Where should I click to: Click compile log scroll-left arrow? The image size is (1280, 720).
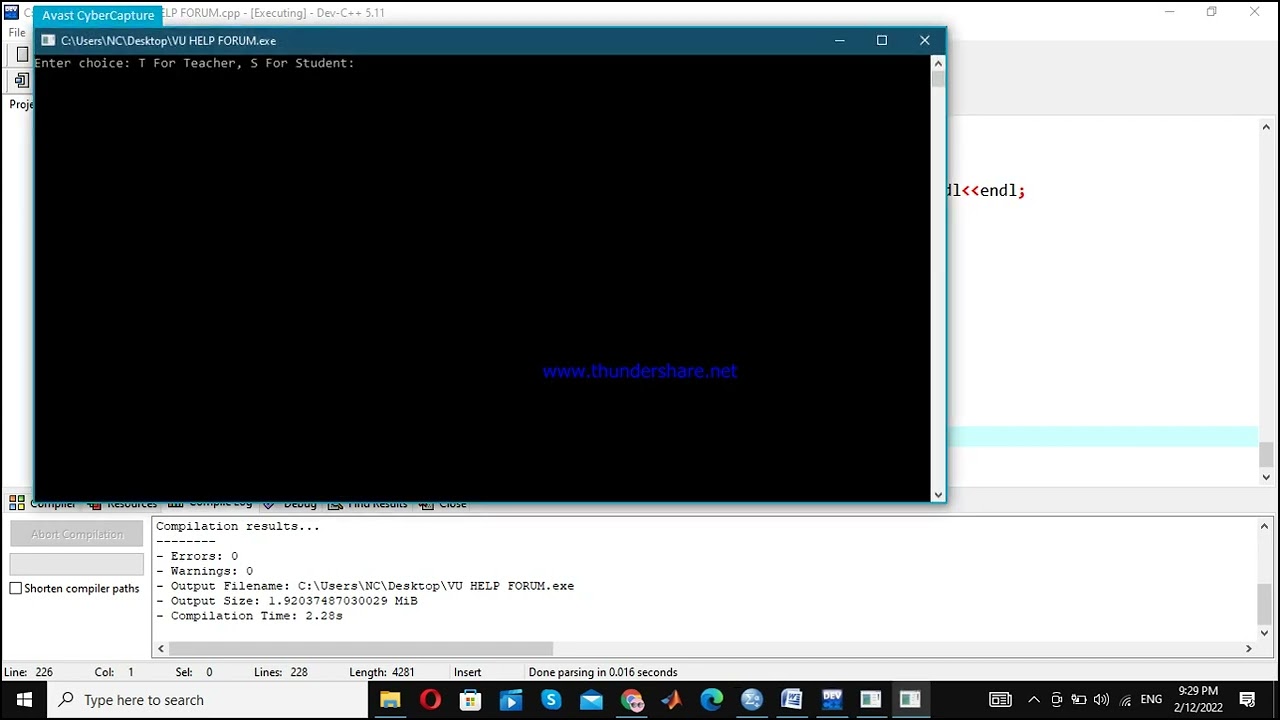pyautogui.click(x=161, y=648)
